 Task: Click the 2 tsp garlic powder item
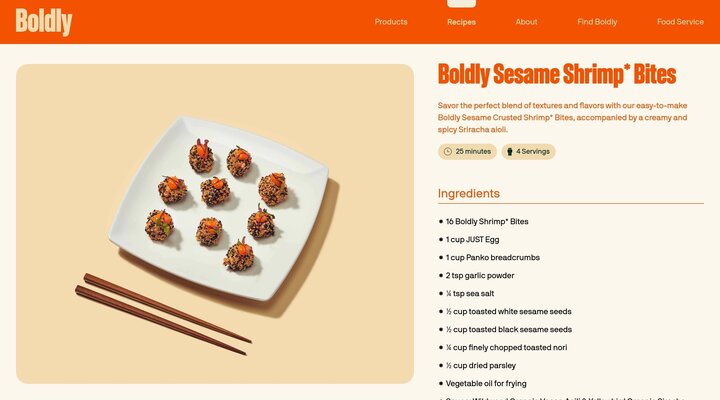point(479,275)
